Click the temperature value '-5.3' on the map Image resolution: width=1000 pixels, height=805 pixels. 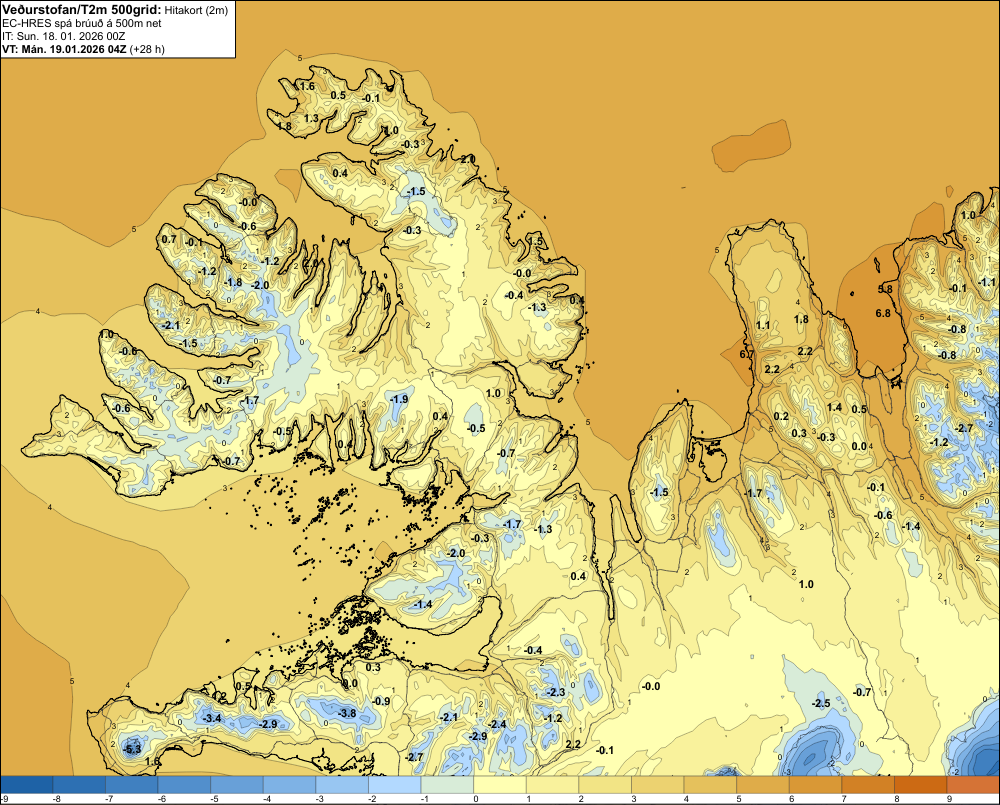point(133,749)
